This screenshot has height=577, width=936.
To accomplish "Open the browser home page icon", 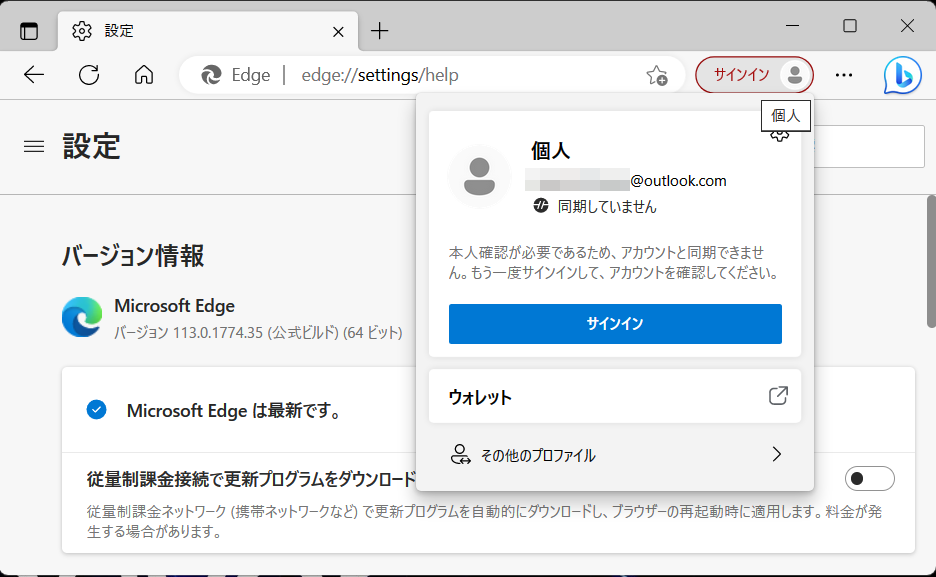I will [143, 74].
